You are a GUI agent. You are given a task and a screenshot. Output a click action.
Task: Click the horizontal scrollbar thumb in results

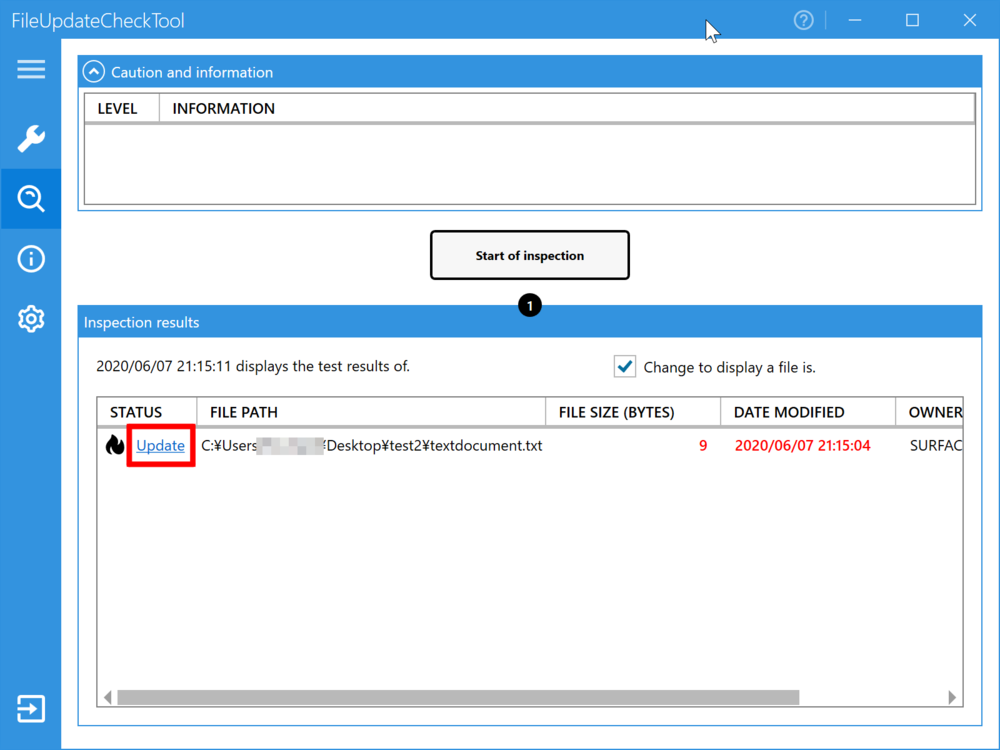click(x=458, y=697)
